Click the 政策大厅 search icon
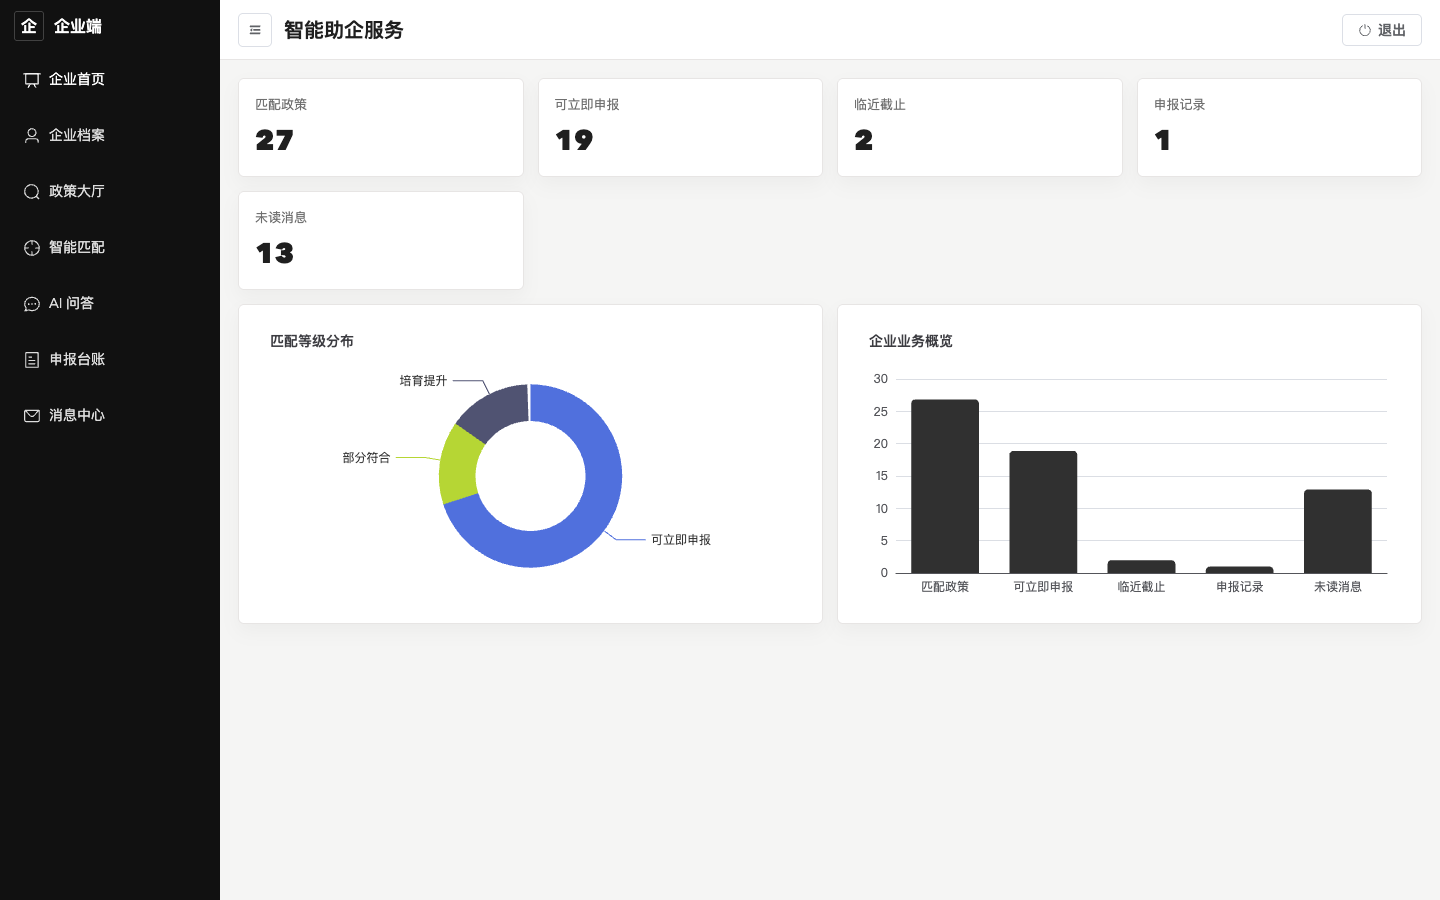Screen dimensions: 1440x900 point(32,192)
